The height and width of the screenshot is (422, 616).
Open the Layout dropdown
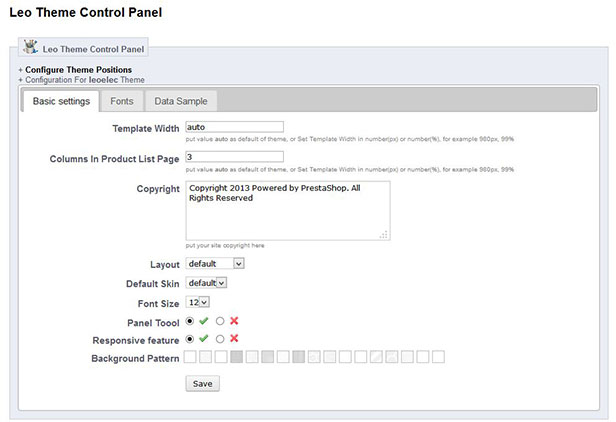click(215, 264)
